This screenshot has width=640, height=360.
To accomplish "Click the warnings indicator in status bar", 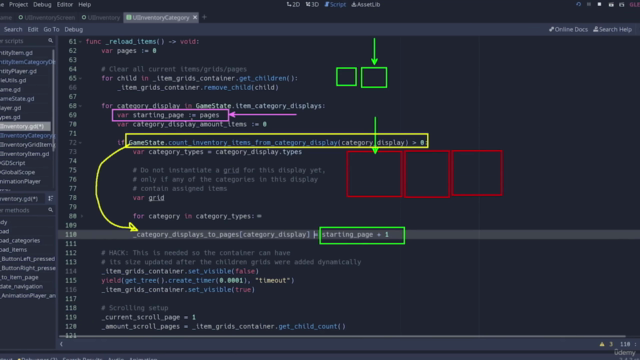I will 606,344.
